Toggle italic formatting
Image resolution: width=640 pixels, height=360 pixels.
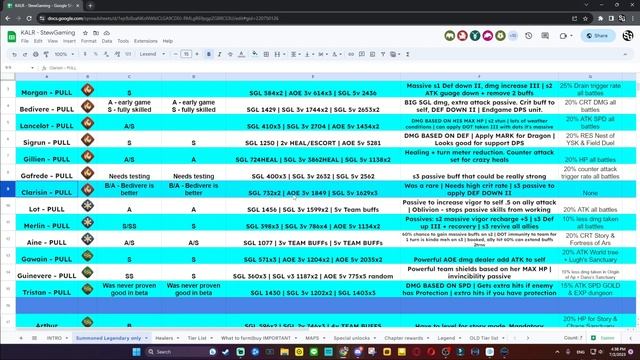tap(219, 54)
